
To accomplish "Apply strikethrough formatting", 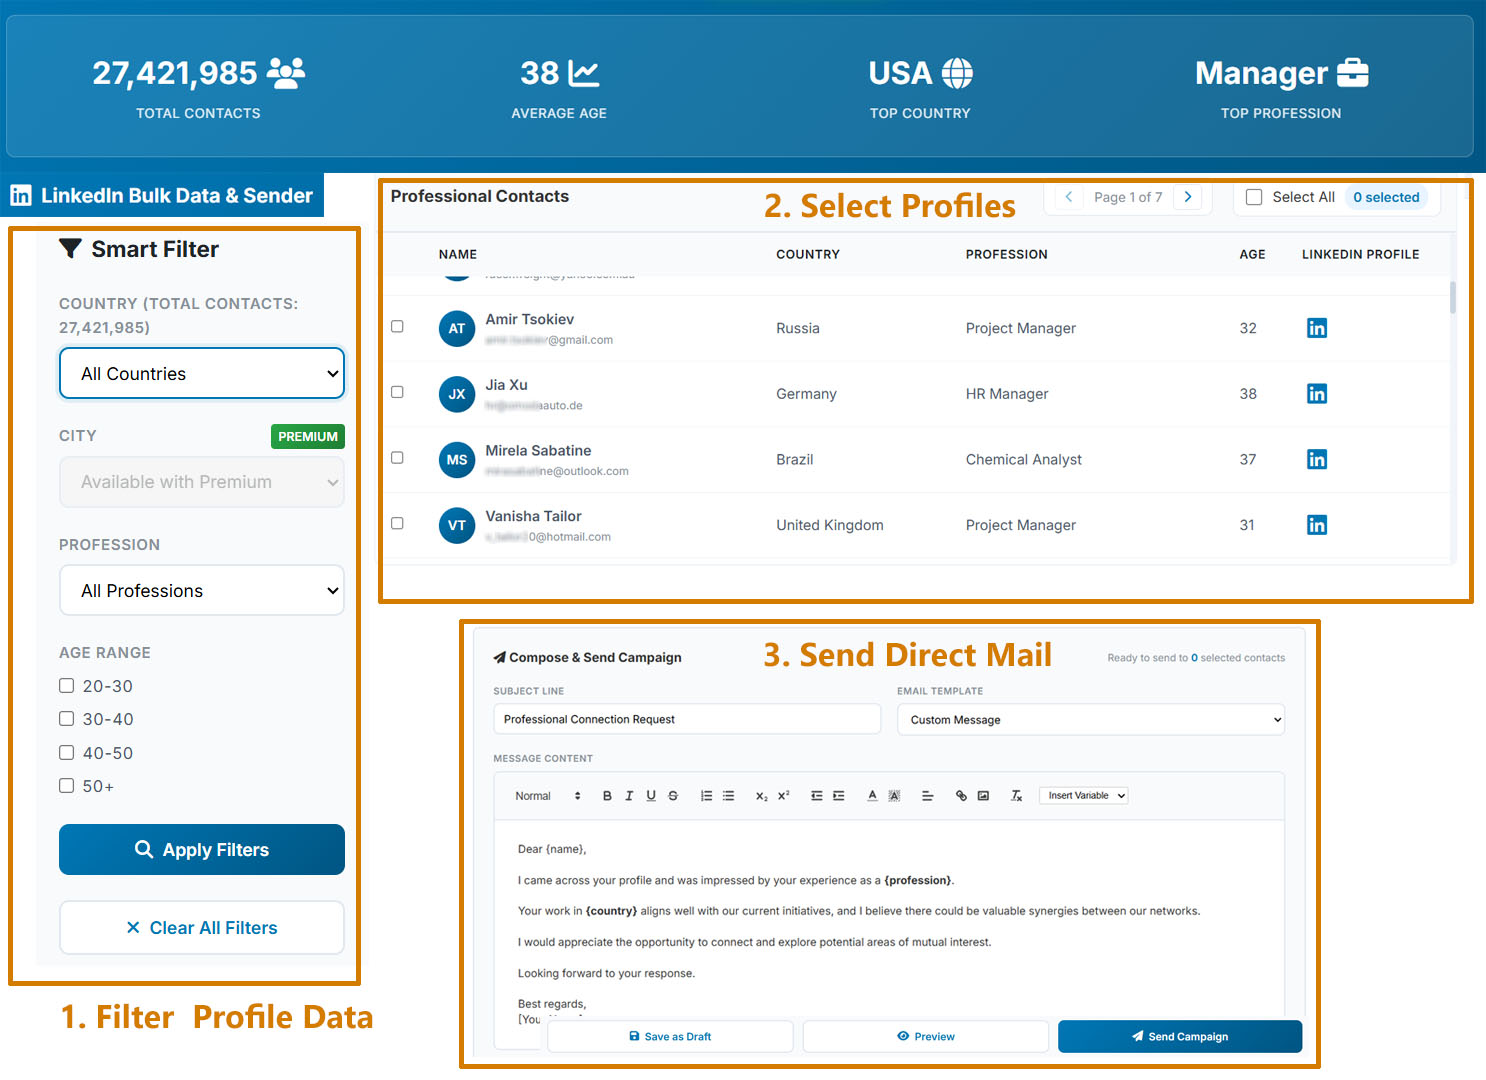I will coord(673,795).
